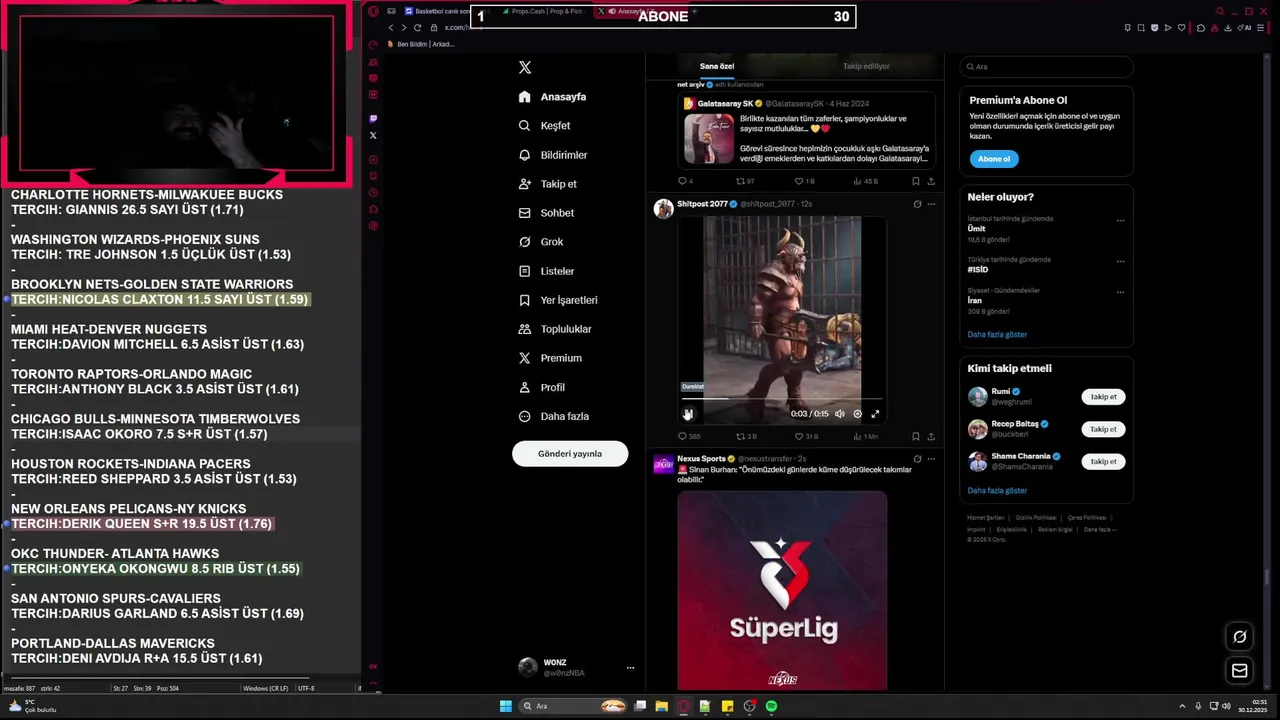Screen dimensions: 1280x720
Task: Open more options for #ISİD trend
Action: point(1120,261)
